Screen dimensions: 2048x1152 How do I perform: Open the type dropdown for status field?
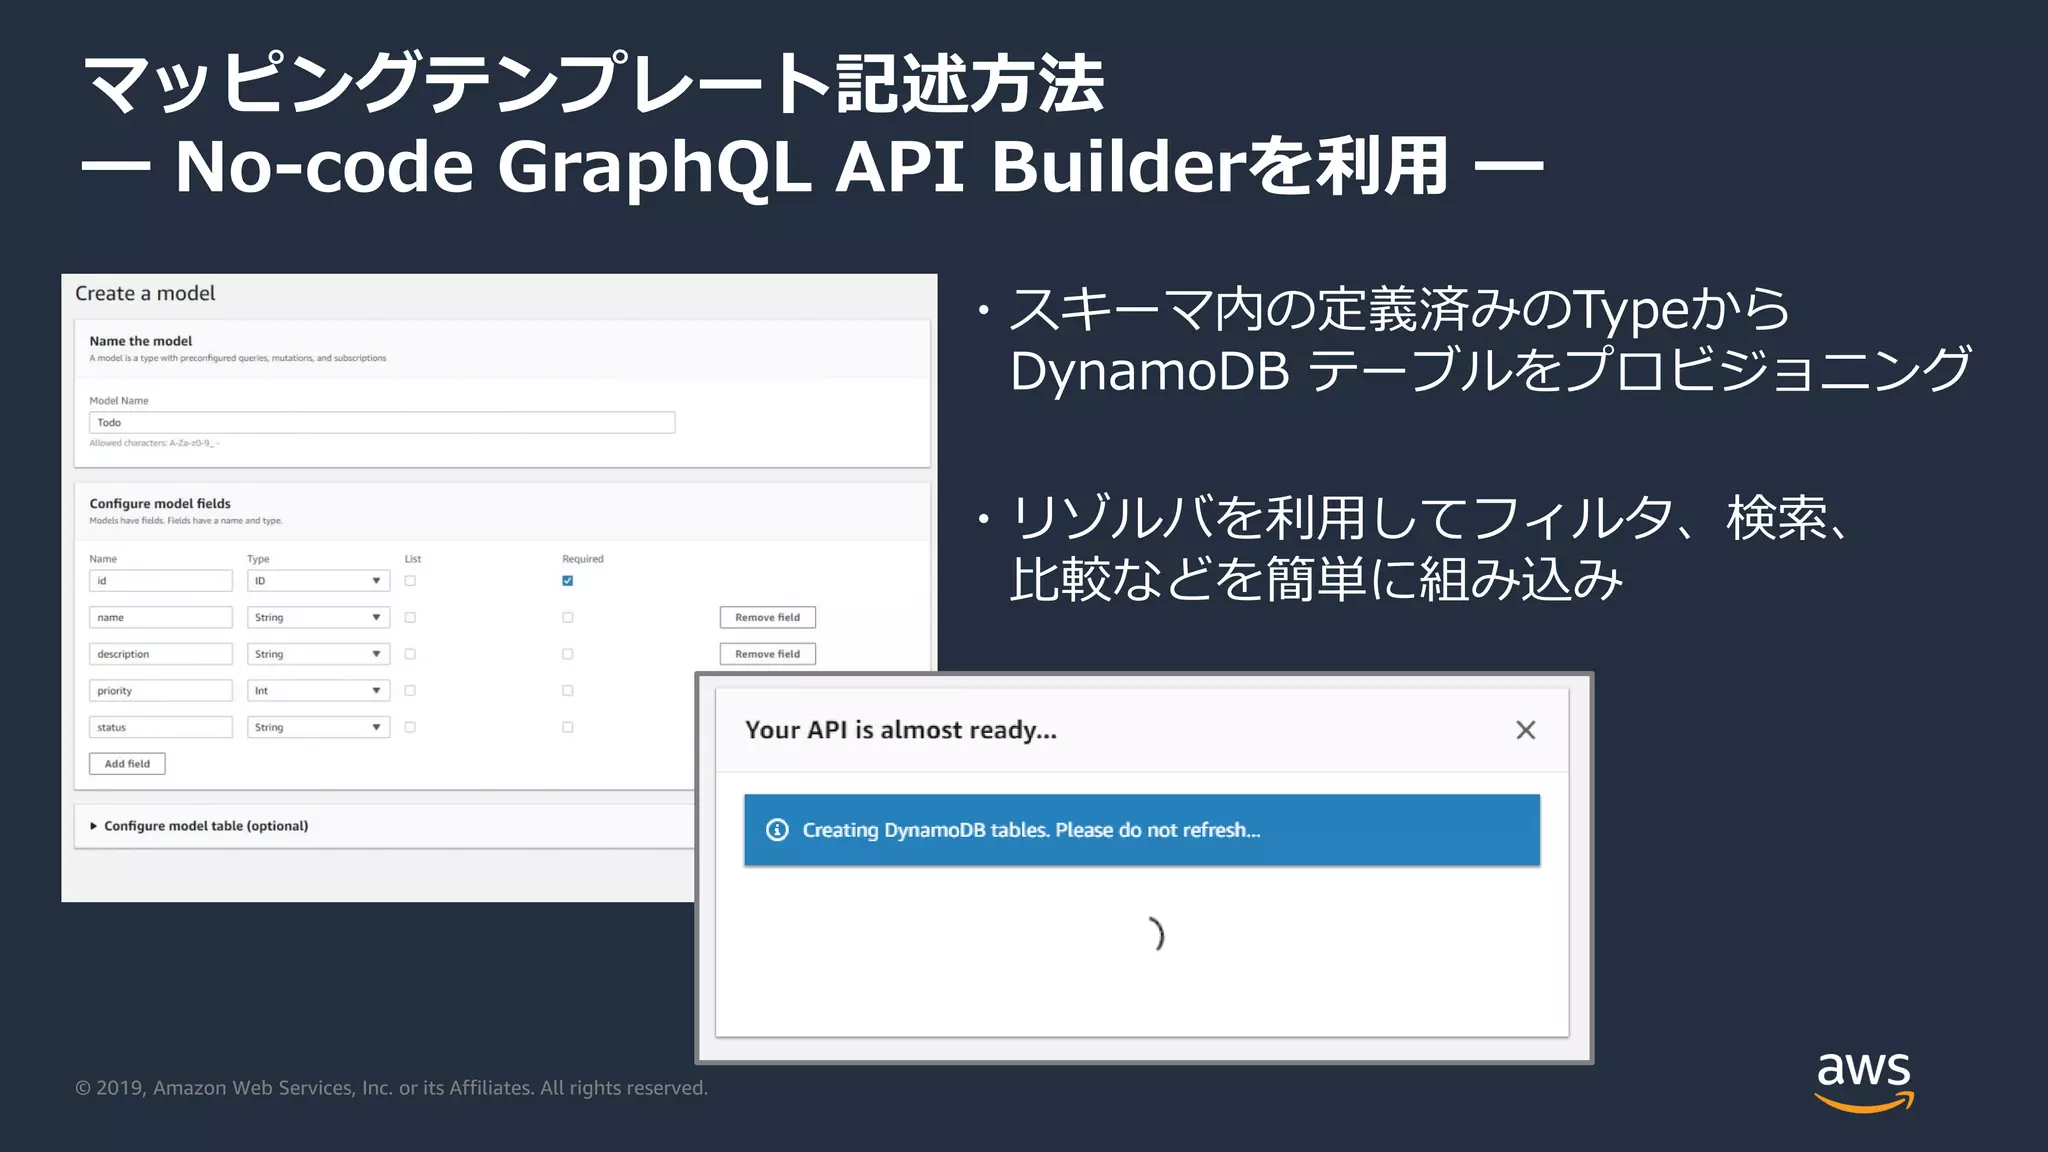click(318, 727)
